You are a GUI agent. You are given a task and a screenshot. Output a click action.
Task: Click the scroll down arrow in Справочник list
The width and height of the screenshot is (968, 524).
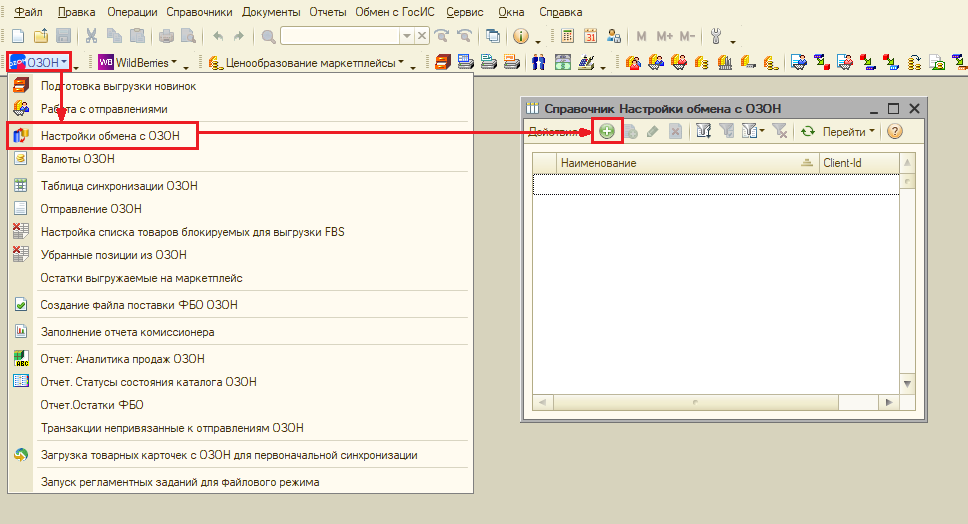click(x=908, y=383)
